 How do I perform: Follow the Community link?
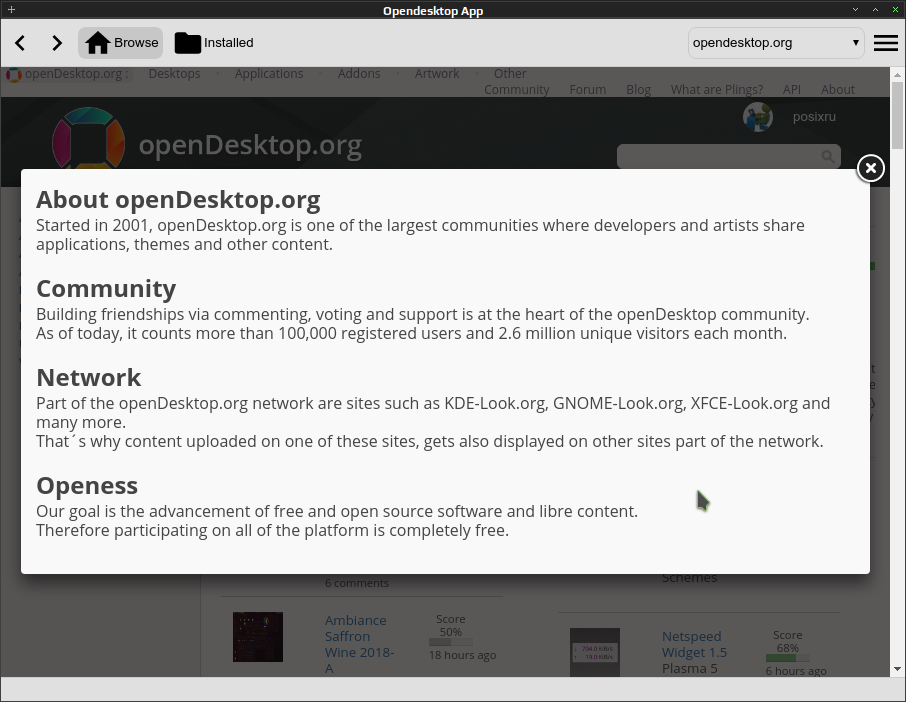coord(517,90)
